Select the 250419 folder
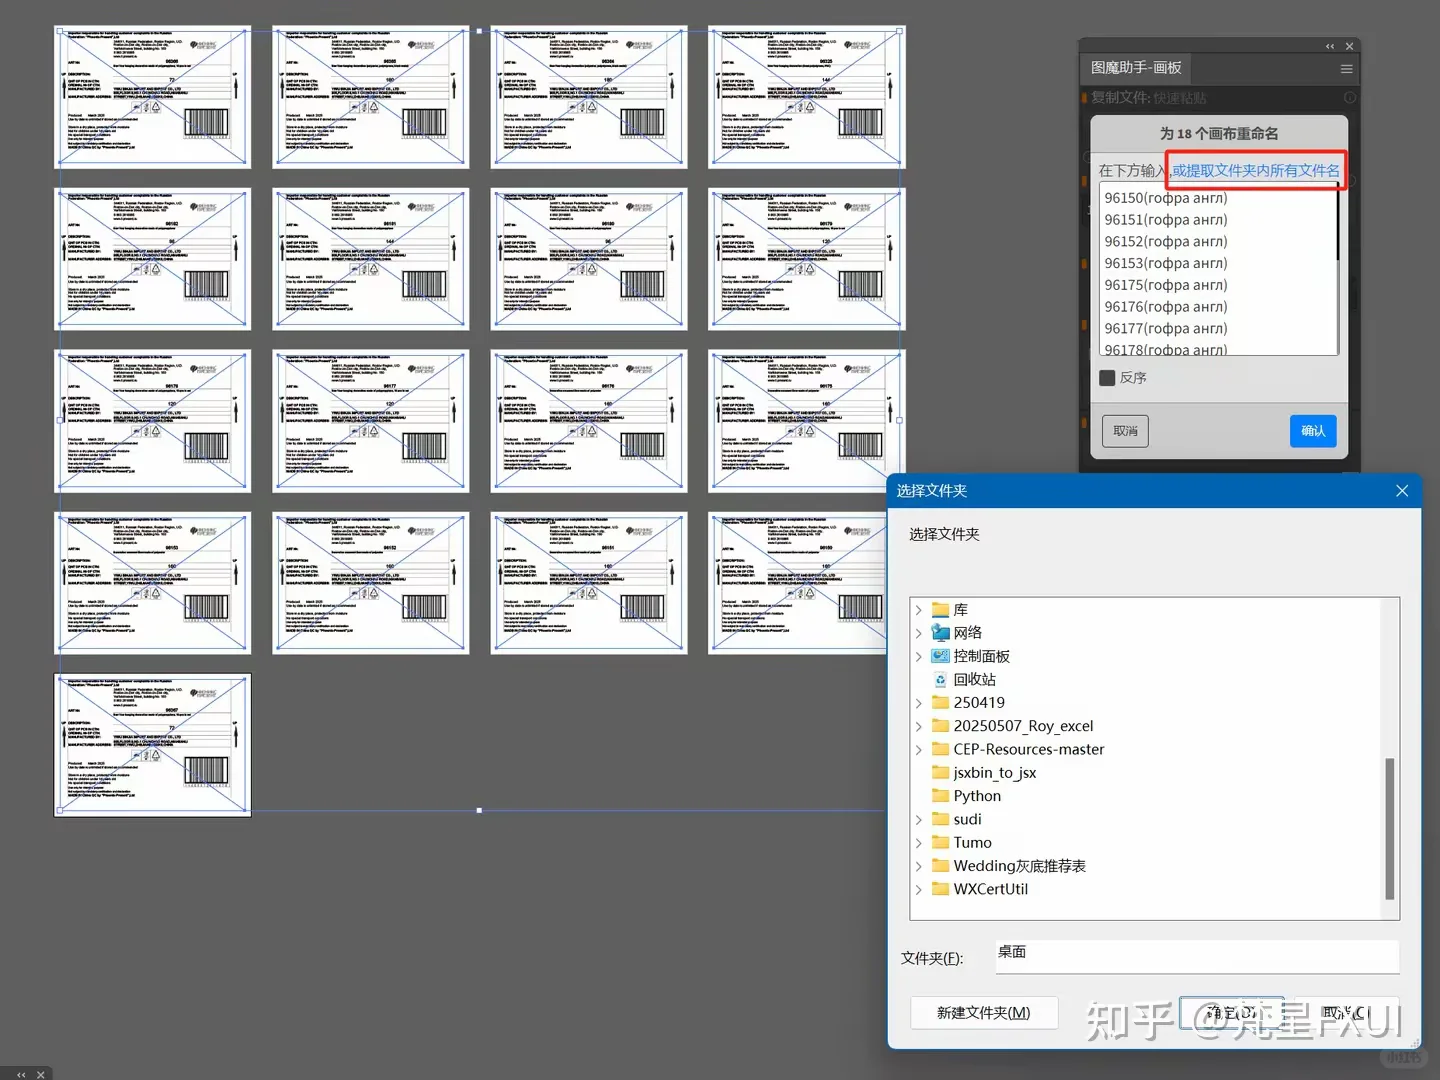The width and height of the screenshot is (1440, 1080). coord(979,703)
